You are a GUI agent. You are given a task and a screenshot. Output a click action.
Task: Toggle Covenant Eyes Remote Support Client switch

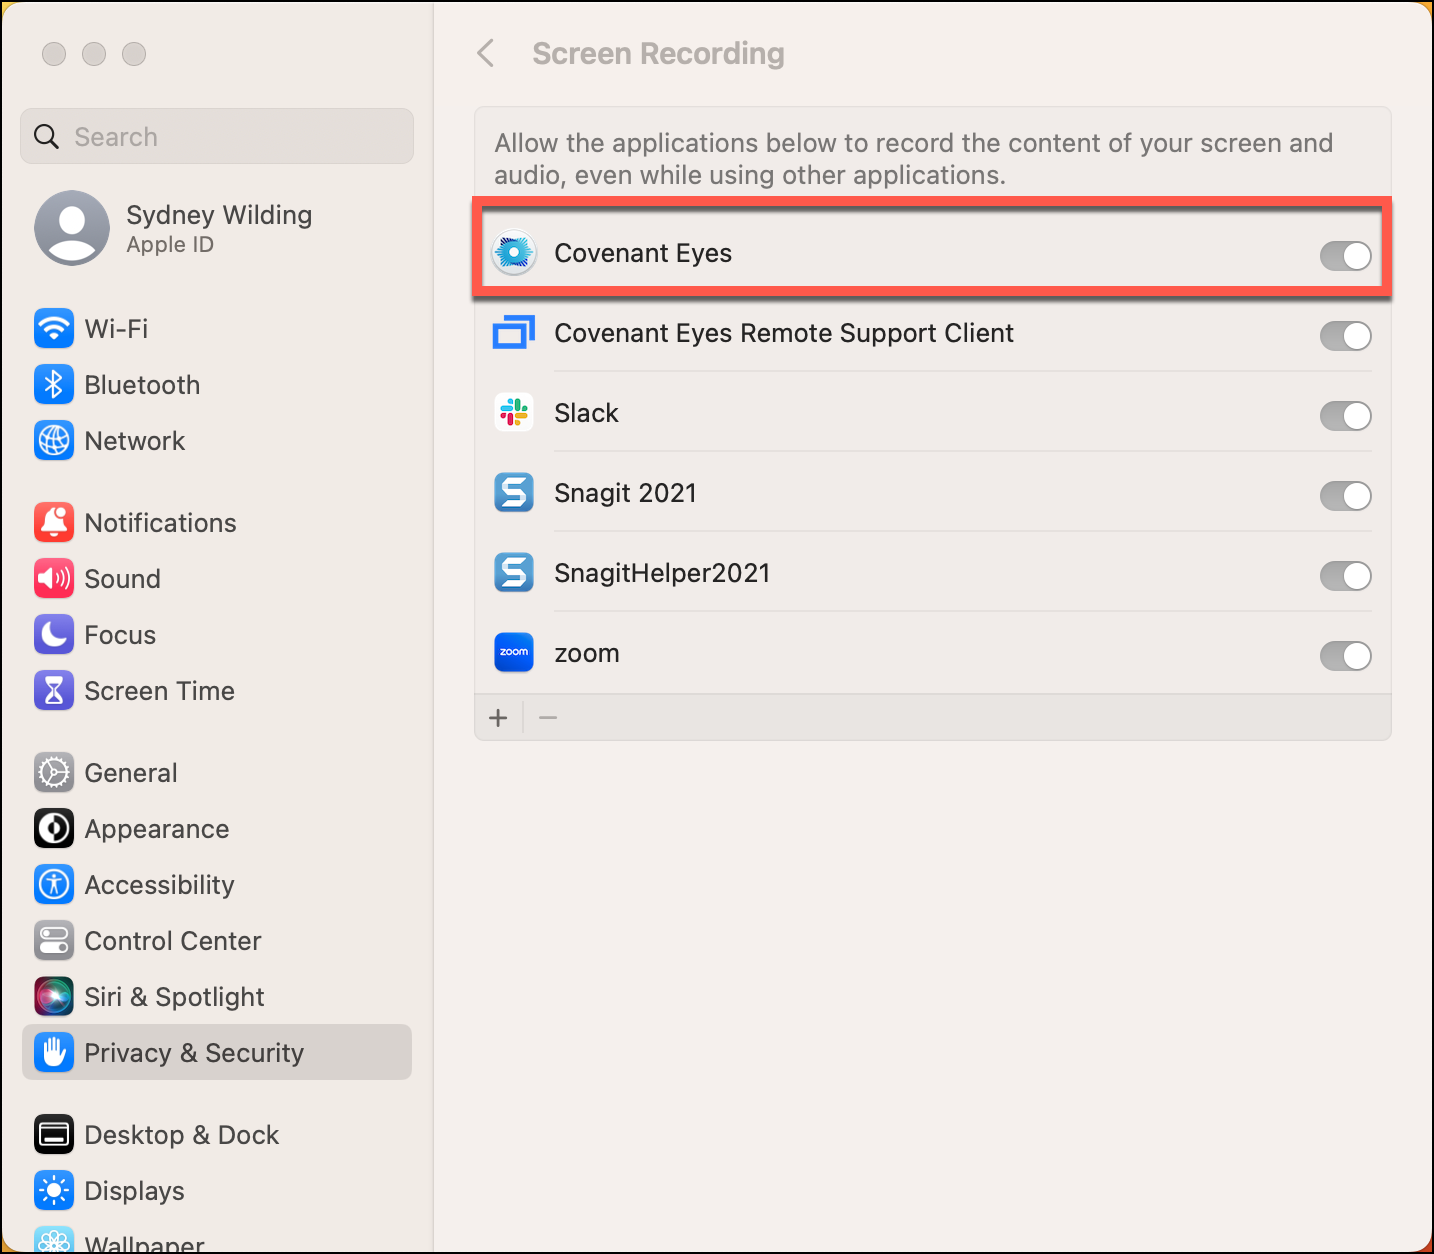click(x=1345, y=336)
